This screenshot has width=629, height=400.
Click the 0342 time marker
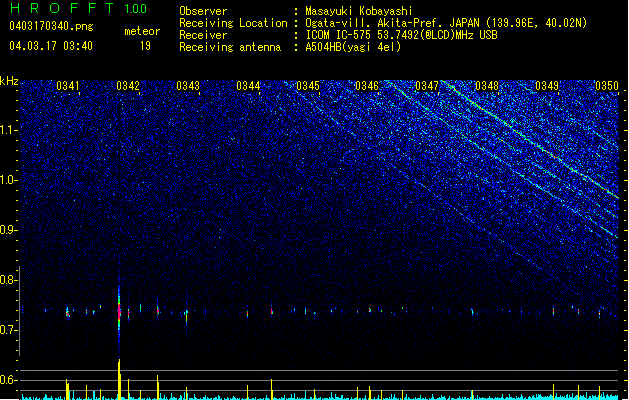click(x=128, y=86)
